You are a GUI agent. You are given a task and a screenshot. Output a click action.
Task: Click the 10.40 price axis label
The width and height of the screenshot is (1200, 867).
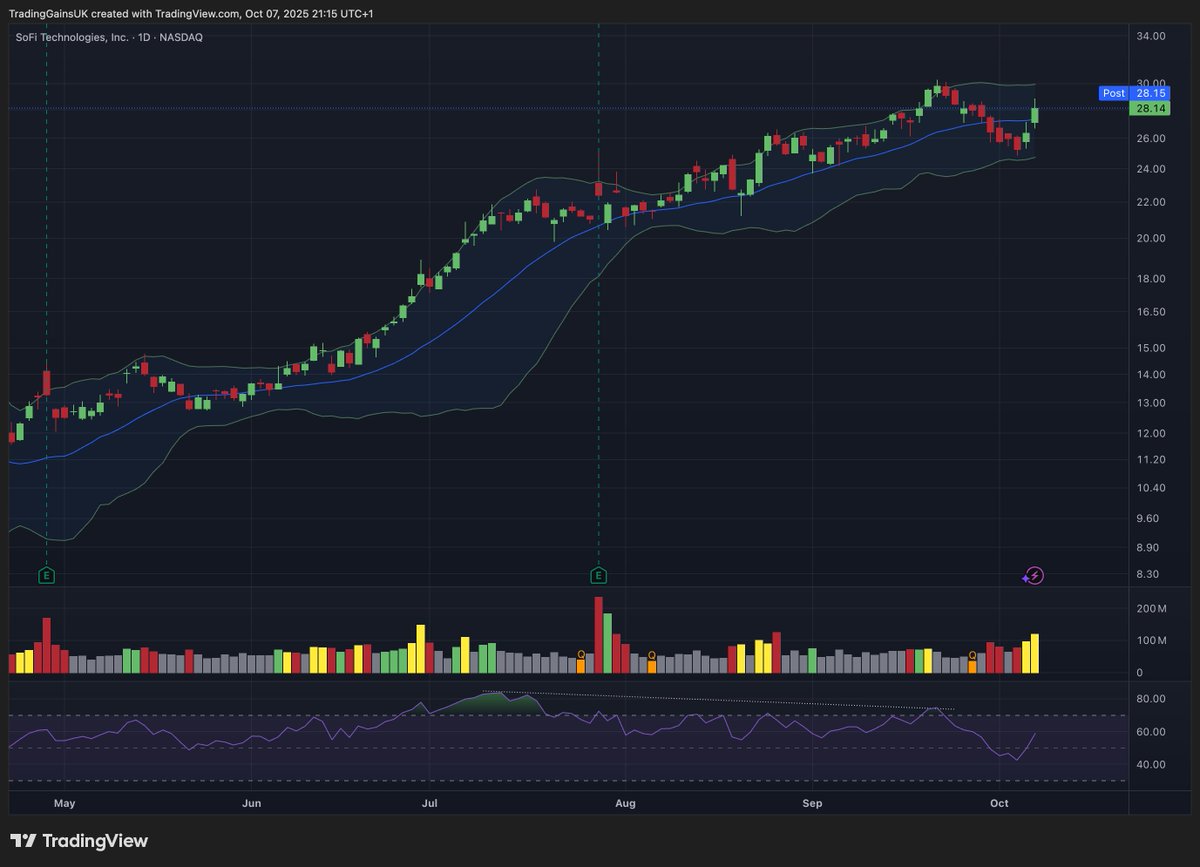point(1152,488)
